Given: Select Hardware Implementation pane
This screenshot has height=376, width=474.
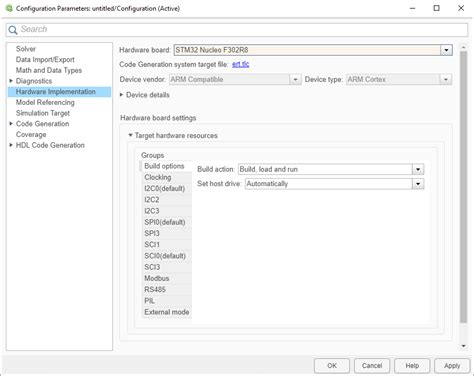Looking at the screenshot, I should click(59, 92).
